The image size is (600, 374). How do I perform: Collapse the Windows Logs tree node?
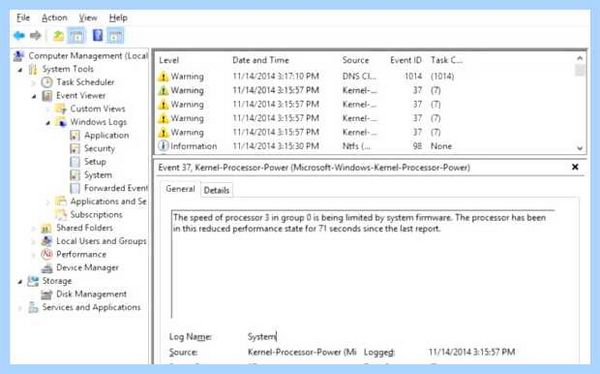click(x=48, y=123)
